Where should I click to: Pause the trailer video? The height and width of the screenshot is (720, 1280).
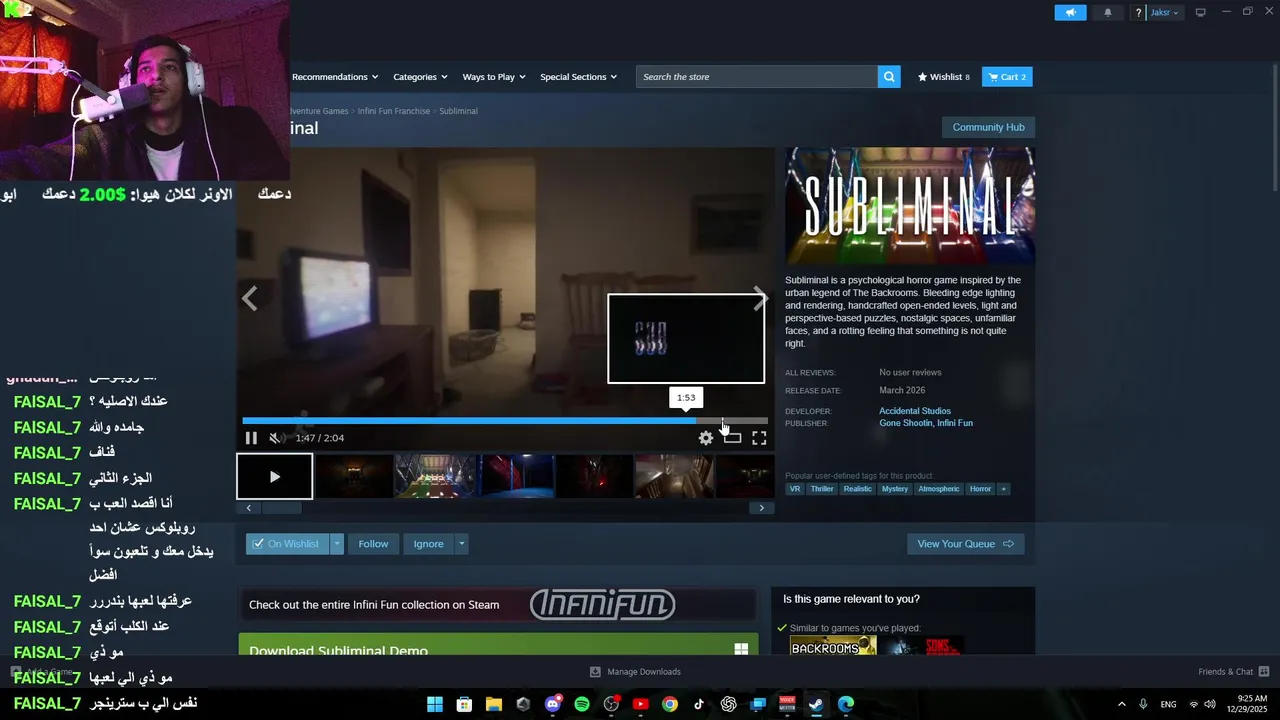point(251,438)
